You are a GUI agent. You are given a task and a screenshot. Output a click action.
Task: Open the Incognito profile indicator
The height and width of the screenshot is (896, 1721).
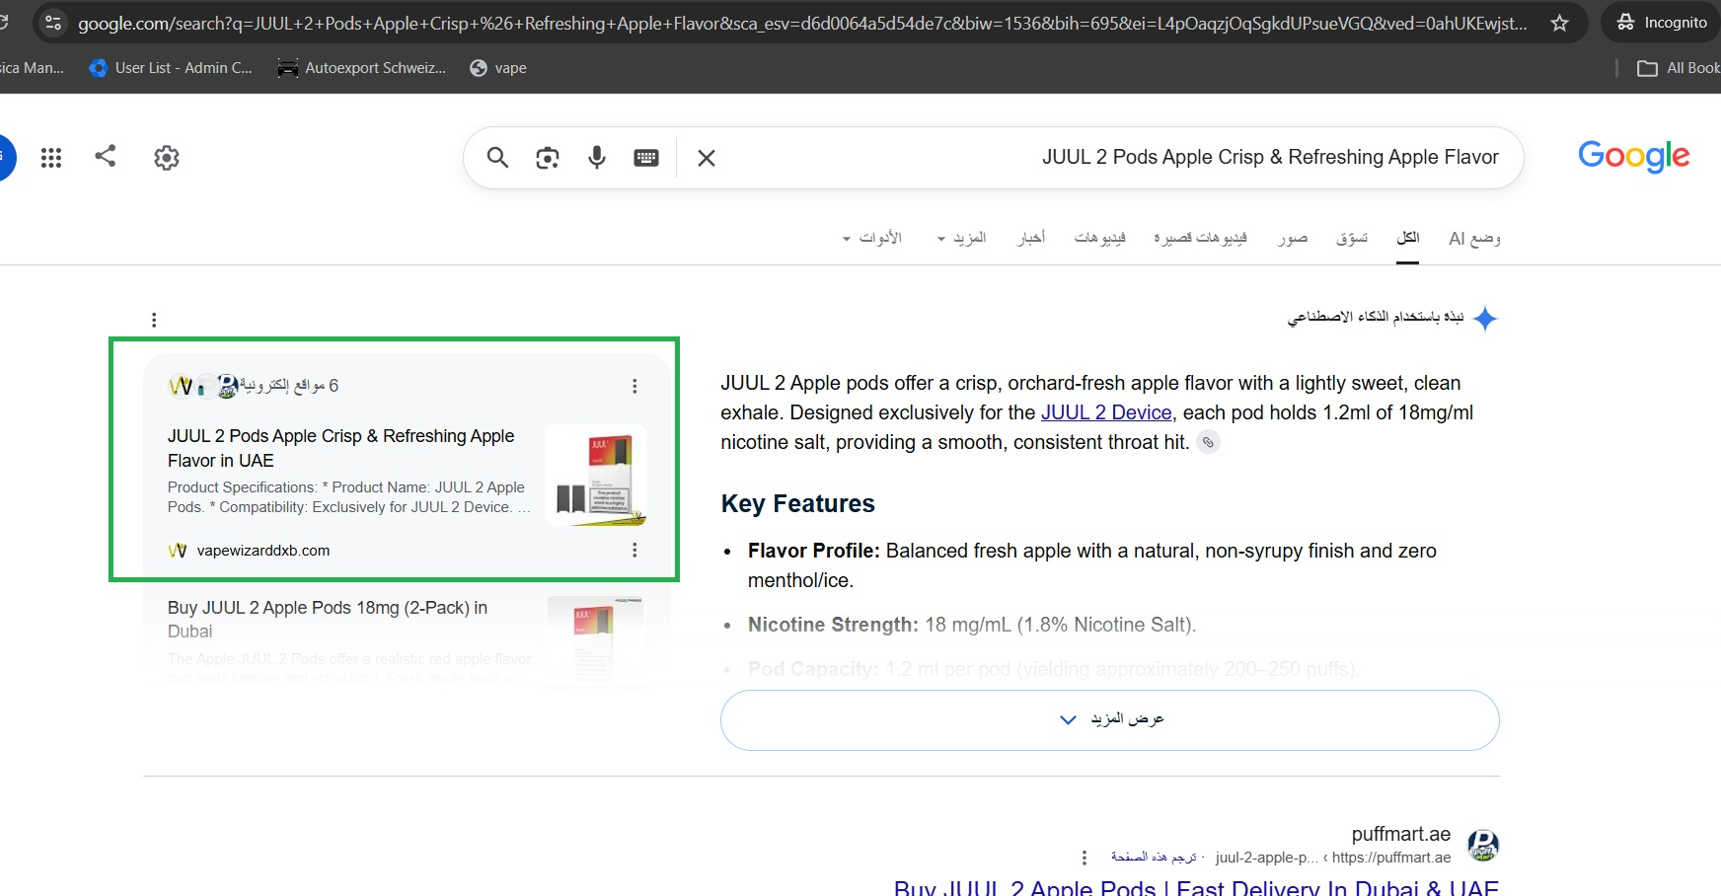coord(1661,22)
